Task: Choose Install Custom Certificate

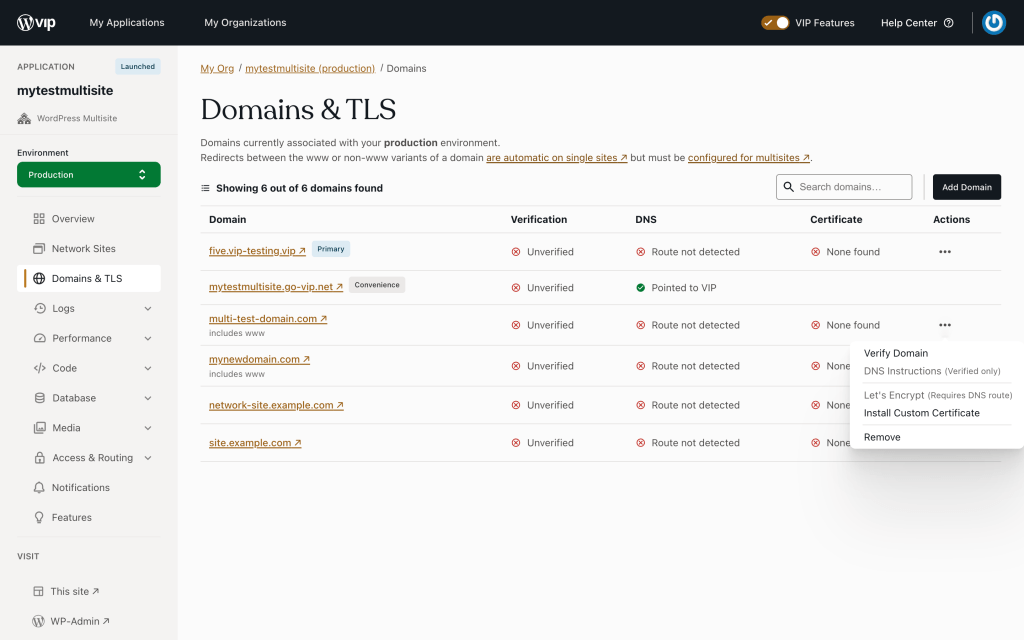Action: (921, 413)
